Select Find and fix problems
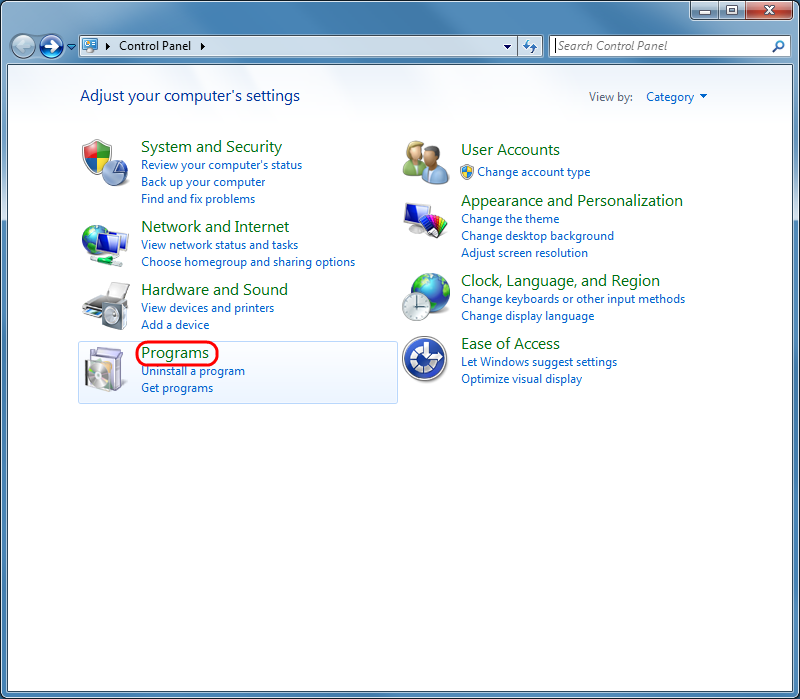 [x=198, y=199]
